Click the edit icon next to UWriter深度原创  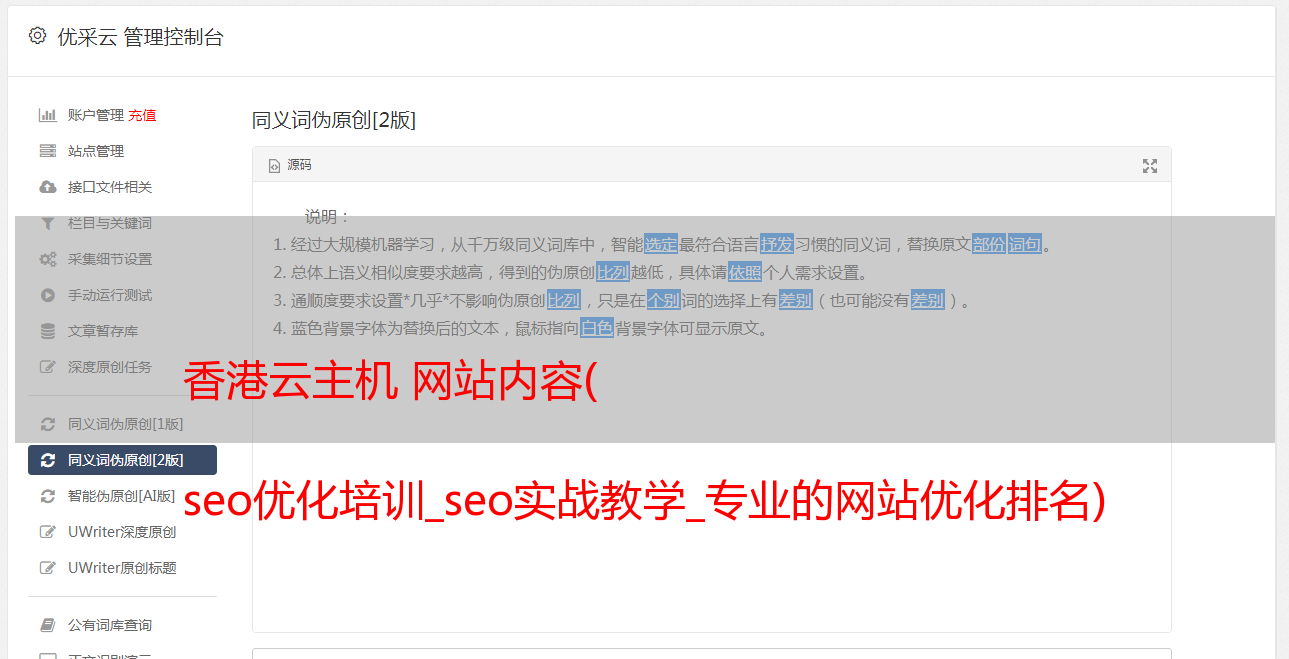47,532
